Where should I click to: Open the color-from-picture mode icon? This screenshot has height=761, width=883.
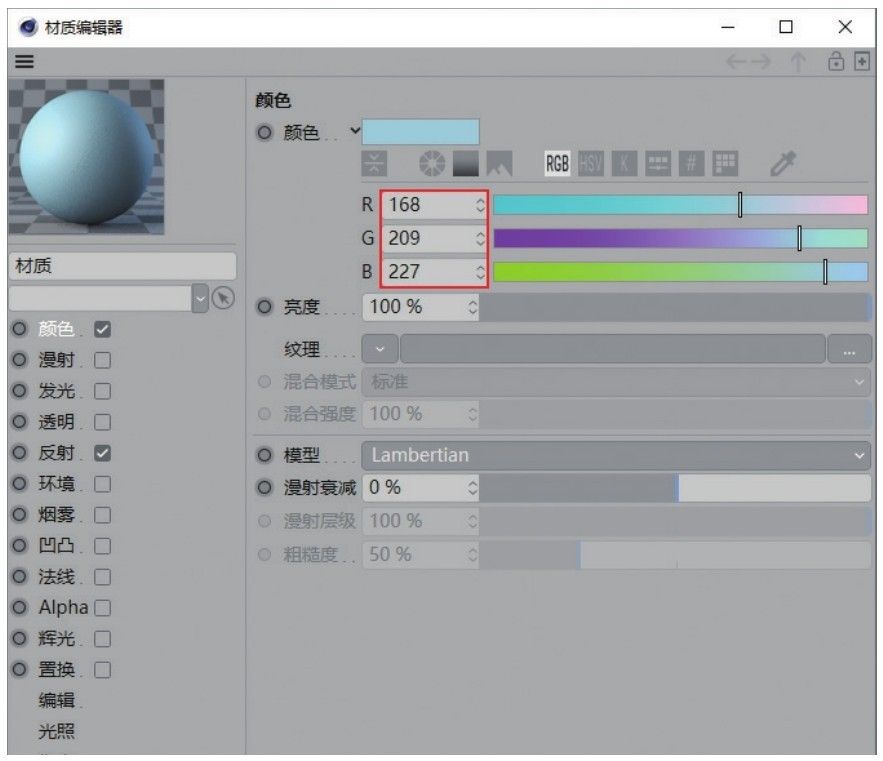(x=499, y=164)
